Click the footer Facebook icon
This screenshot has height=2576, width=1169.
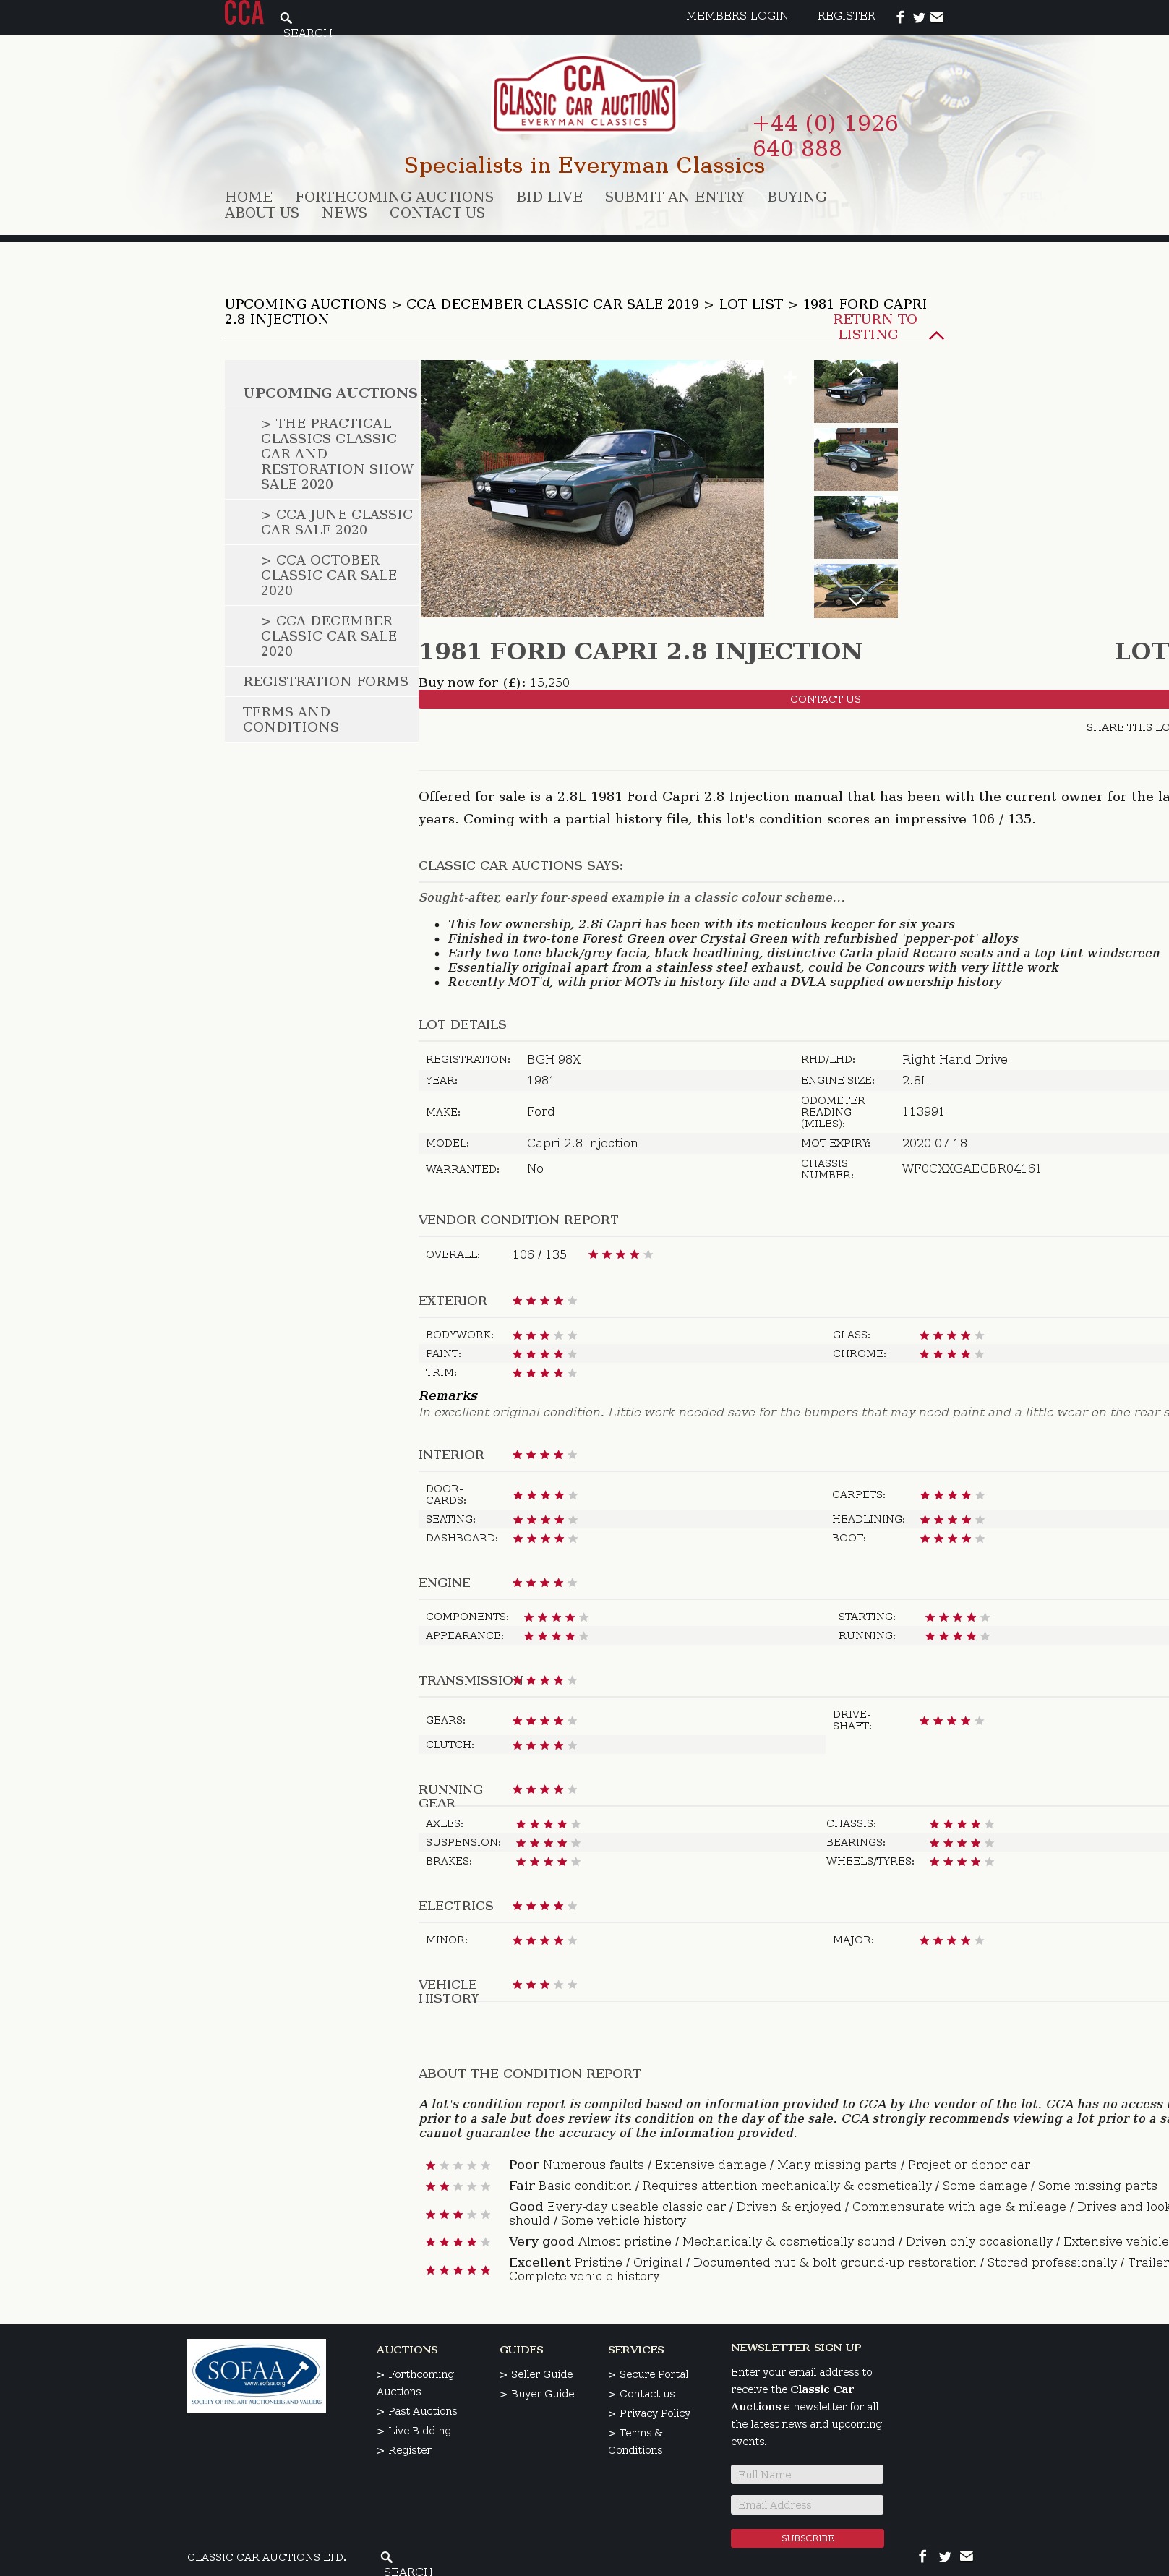coord(922,2555)
